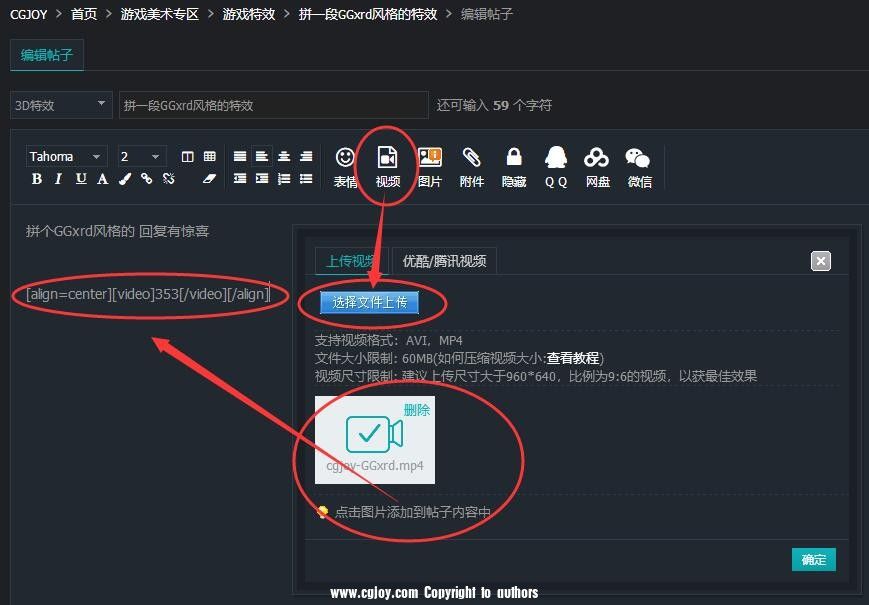Align text left
This screenshot has width=869, height=605.
click(262, 157)
